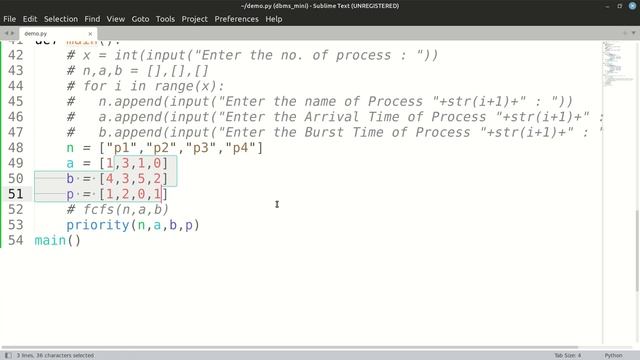This screenshot has height=360, width=640.
Task: Open the Find menu
Action: coord(92,19)
